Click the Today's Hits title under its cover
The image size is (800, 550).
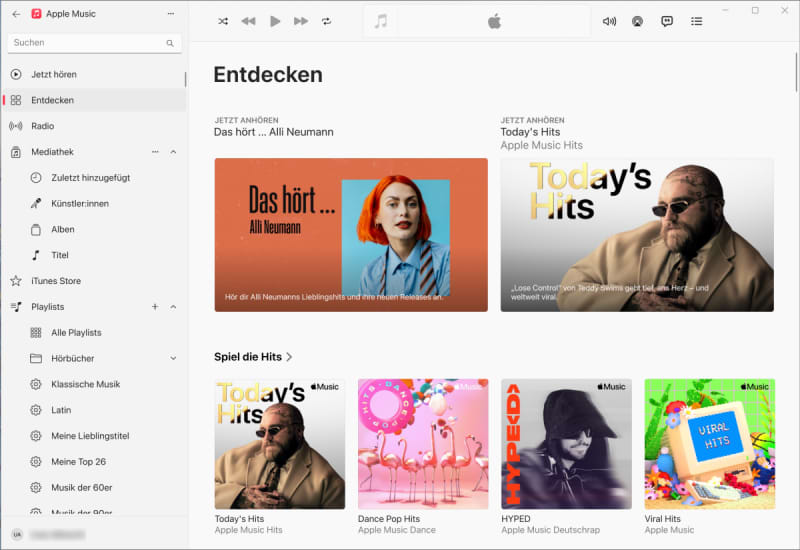[x=239, y=519]
